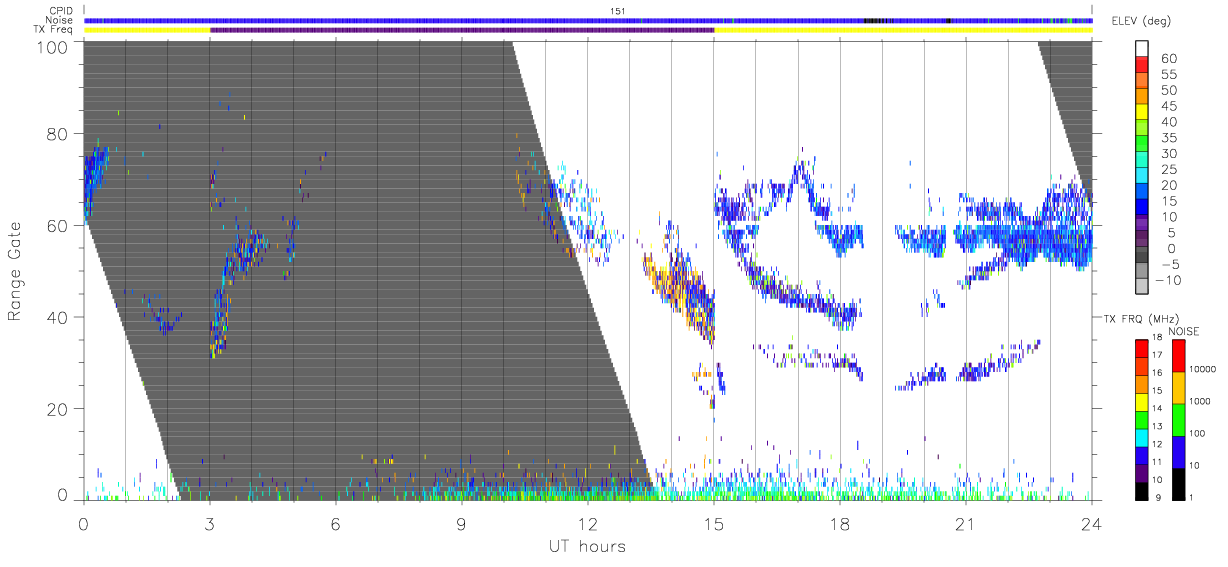1228x567 pixels.
Task: Select the CPID value 151
Action: pos(617,11)
